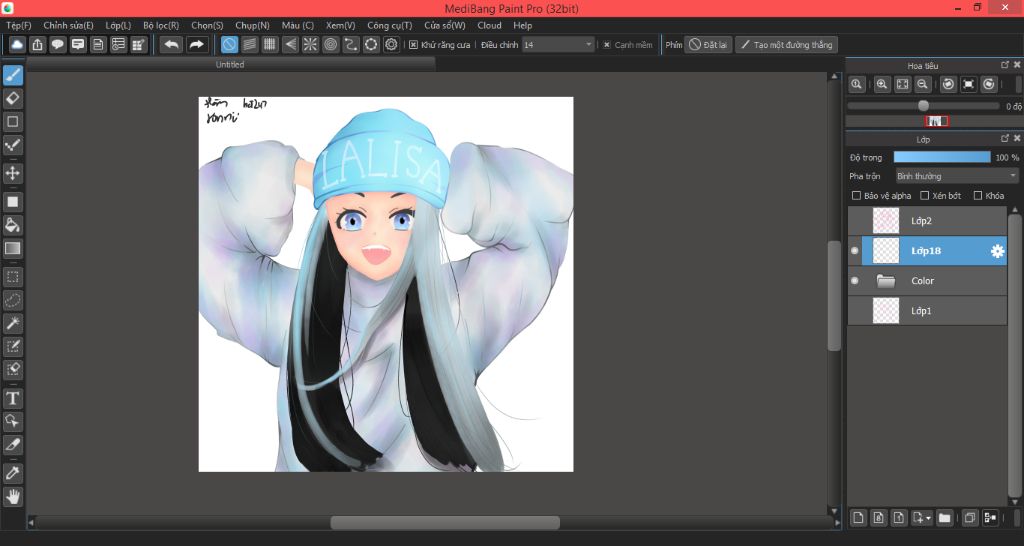1024x546 pixels.
Task: Open Bộ lọc(R) menu
Action: 161,25
